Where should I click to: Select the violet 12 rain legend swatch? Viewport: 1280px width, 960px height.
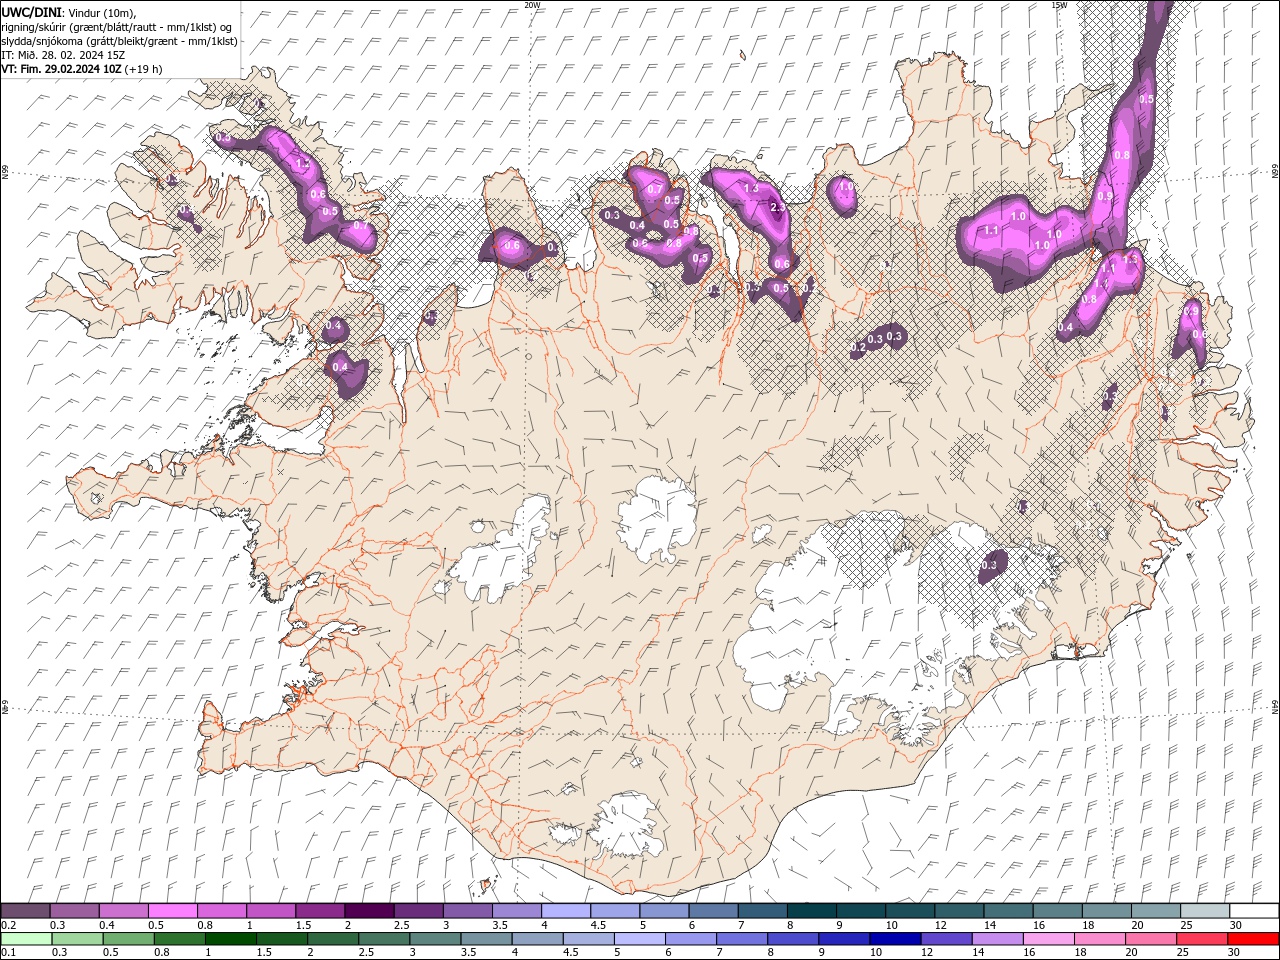point(947,939)
